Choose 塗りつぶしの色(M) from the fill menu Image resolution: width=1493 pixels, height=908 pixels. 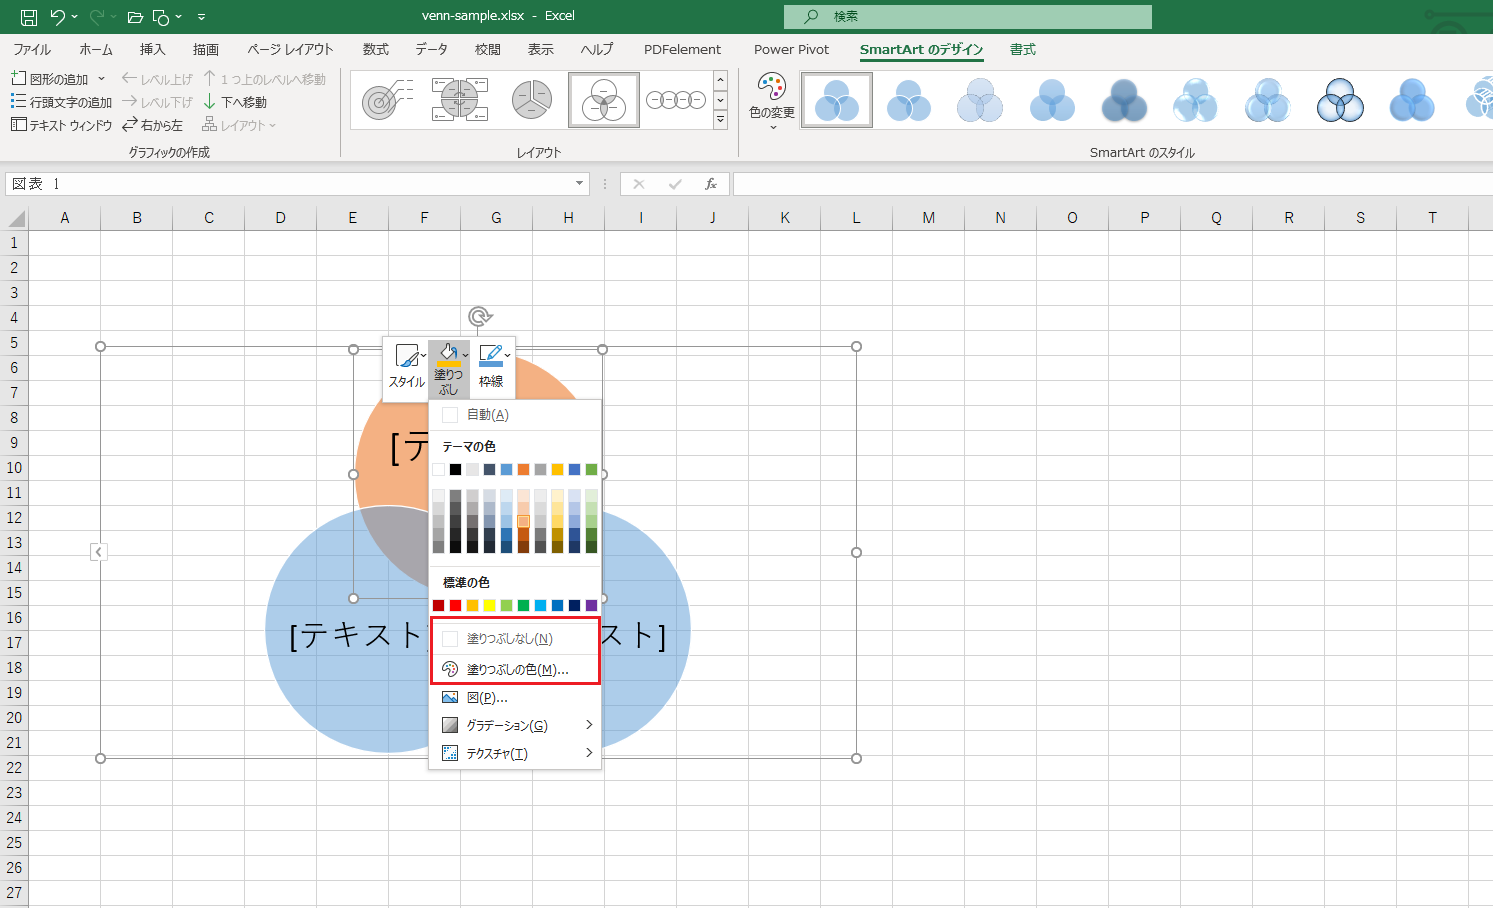516,668
